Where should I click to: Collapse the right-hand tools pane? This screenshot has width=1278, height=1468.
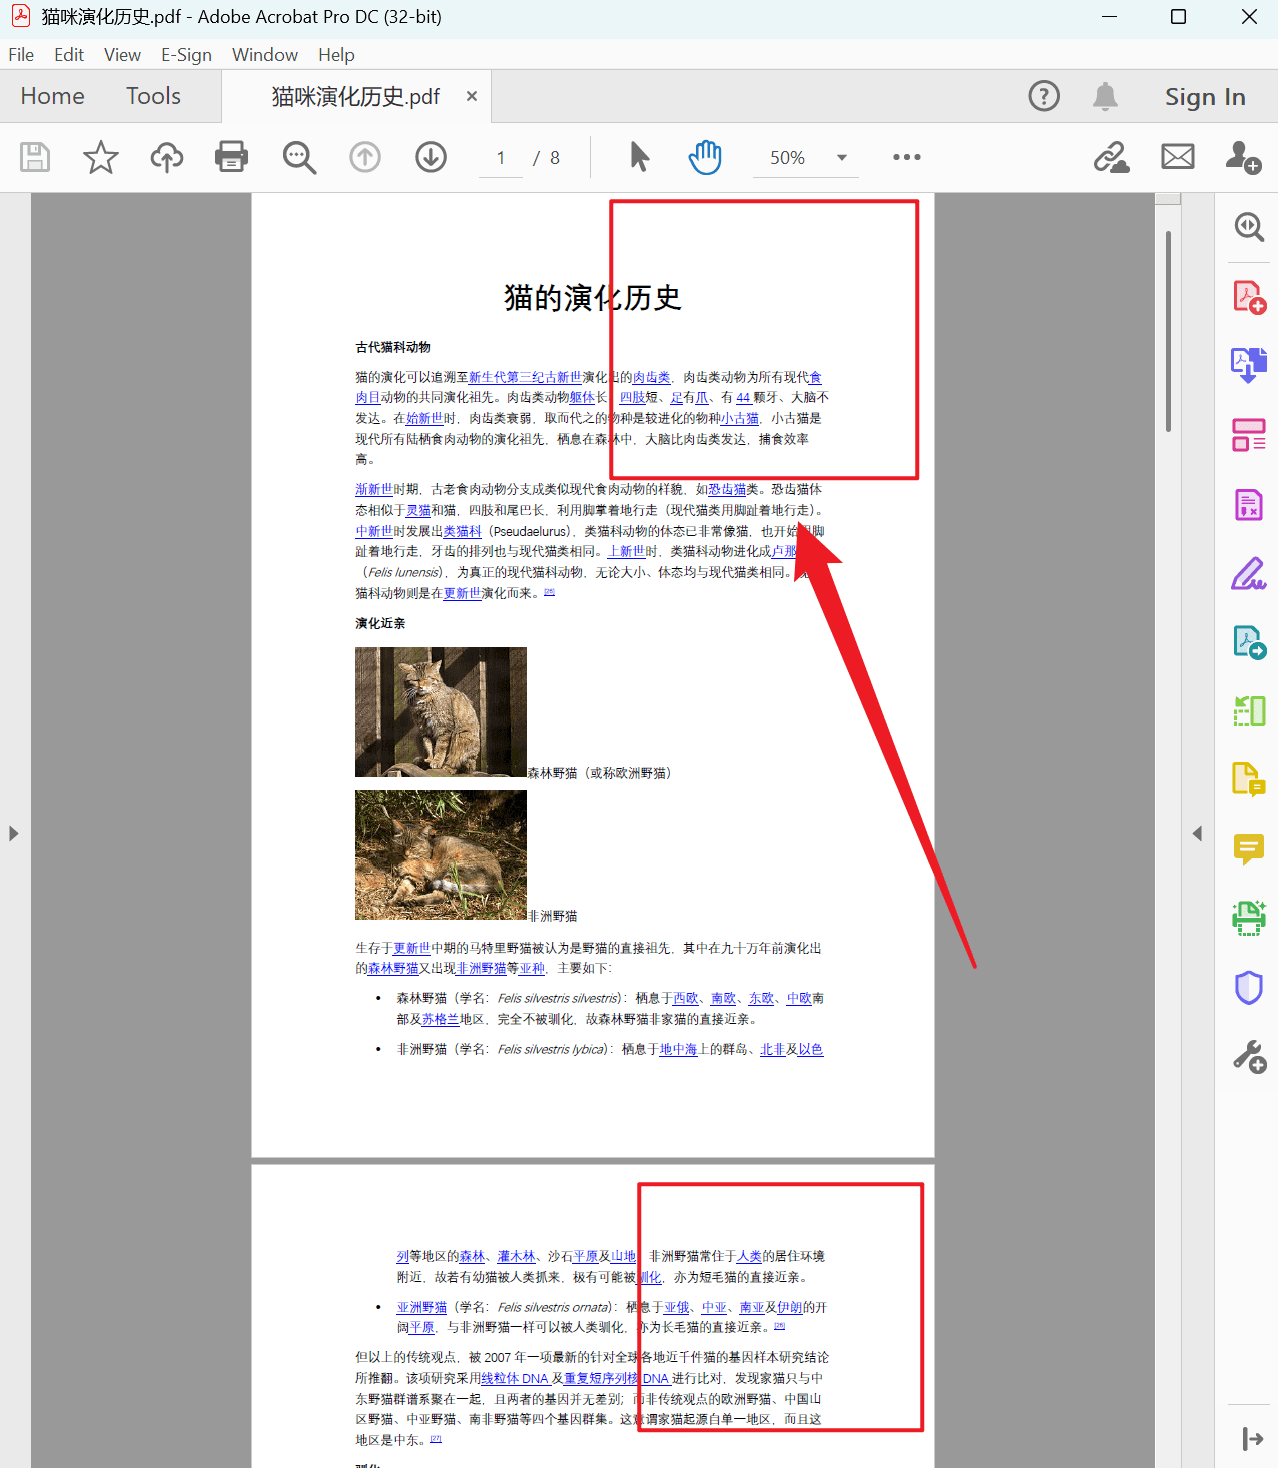pyautogui.click(x=1197, y=832)
